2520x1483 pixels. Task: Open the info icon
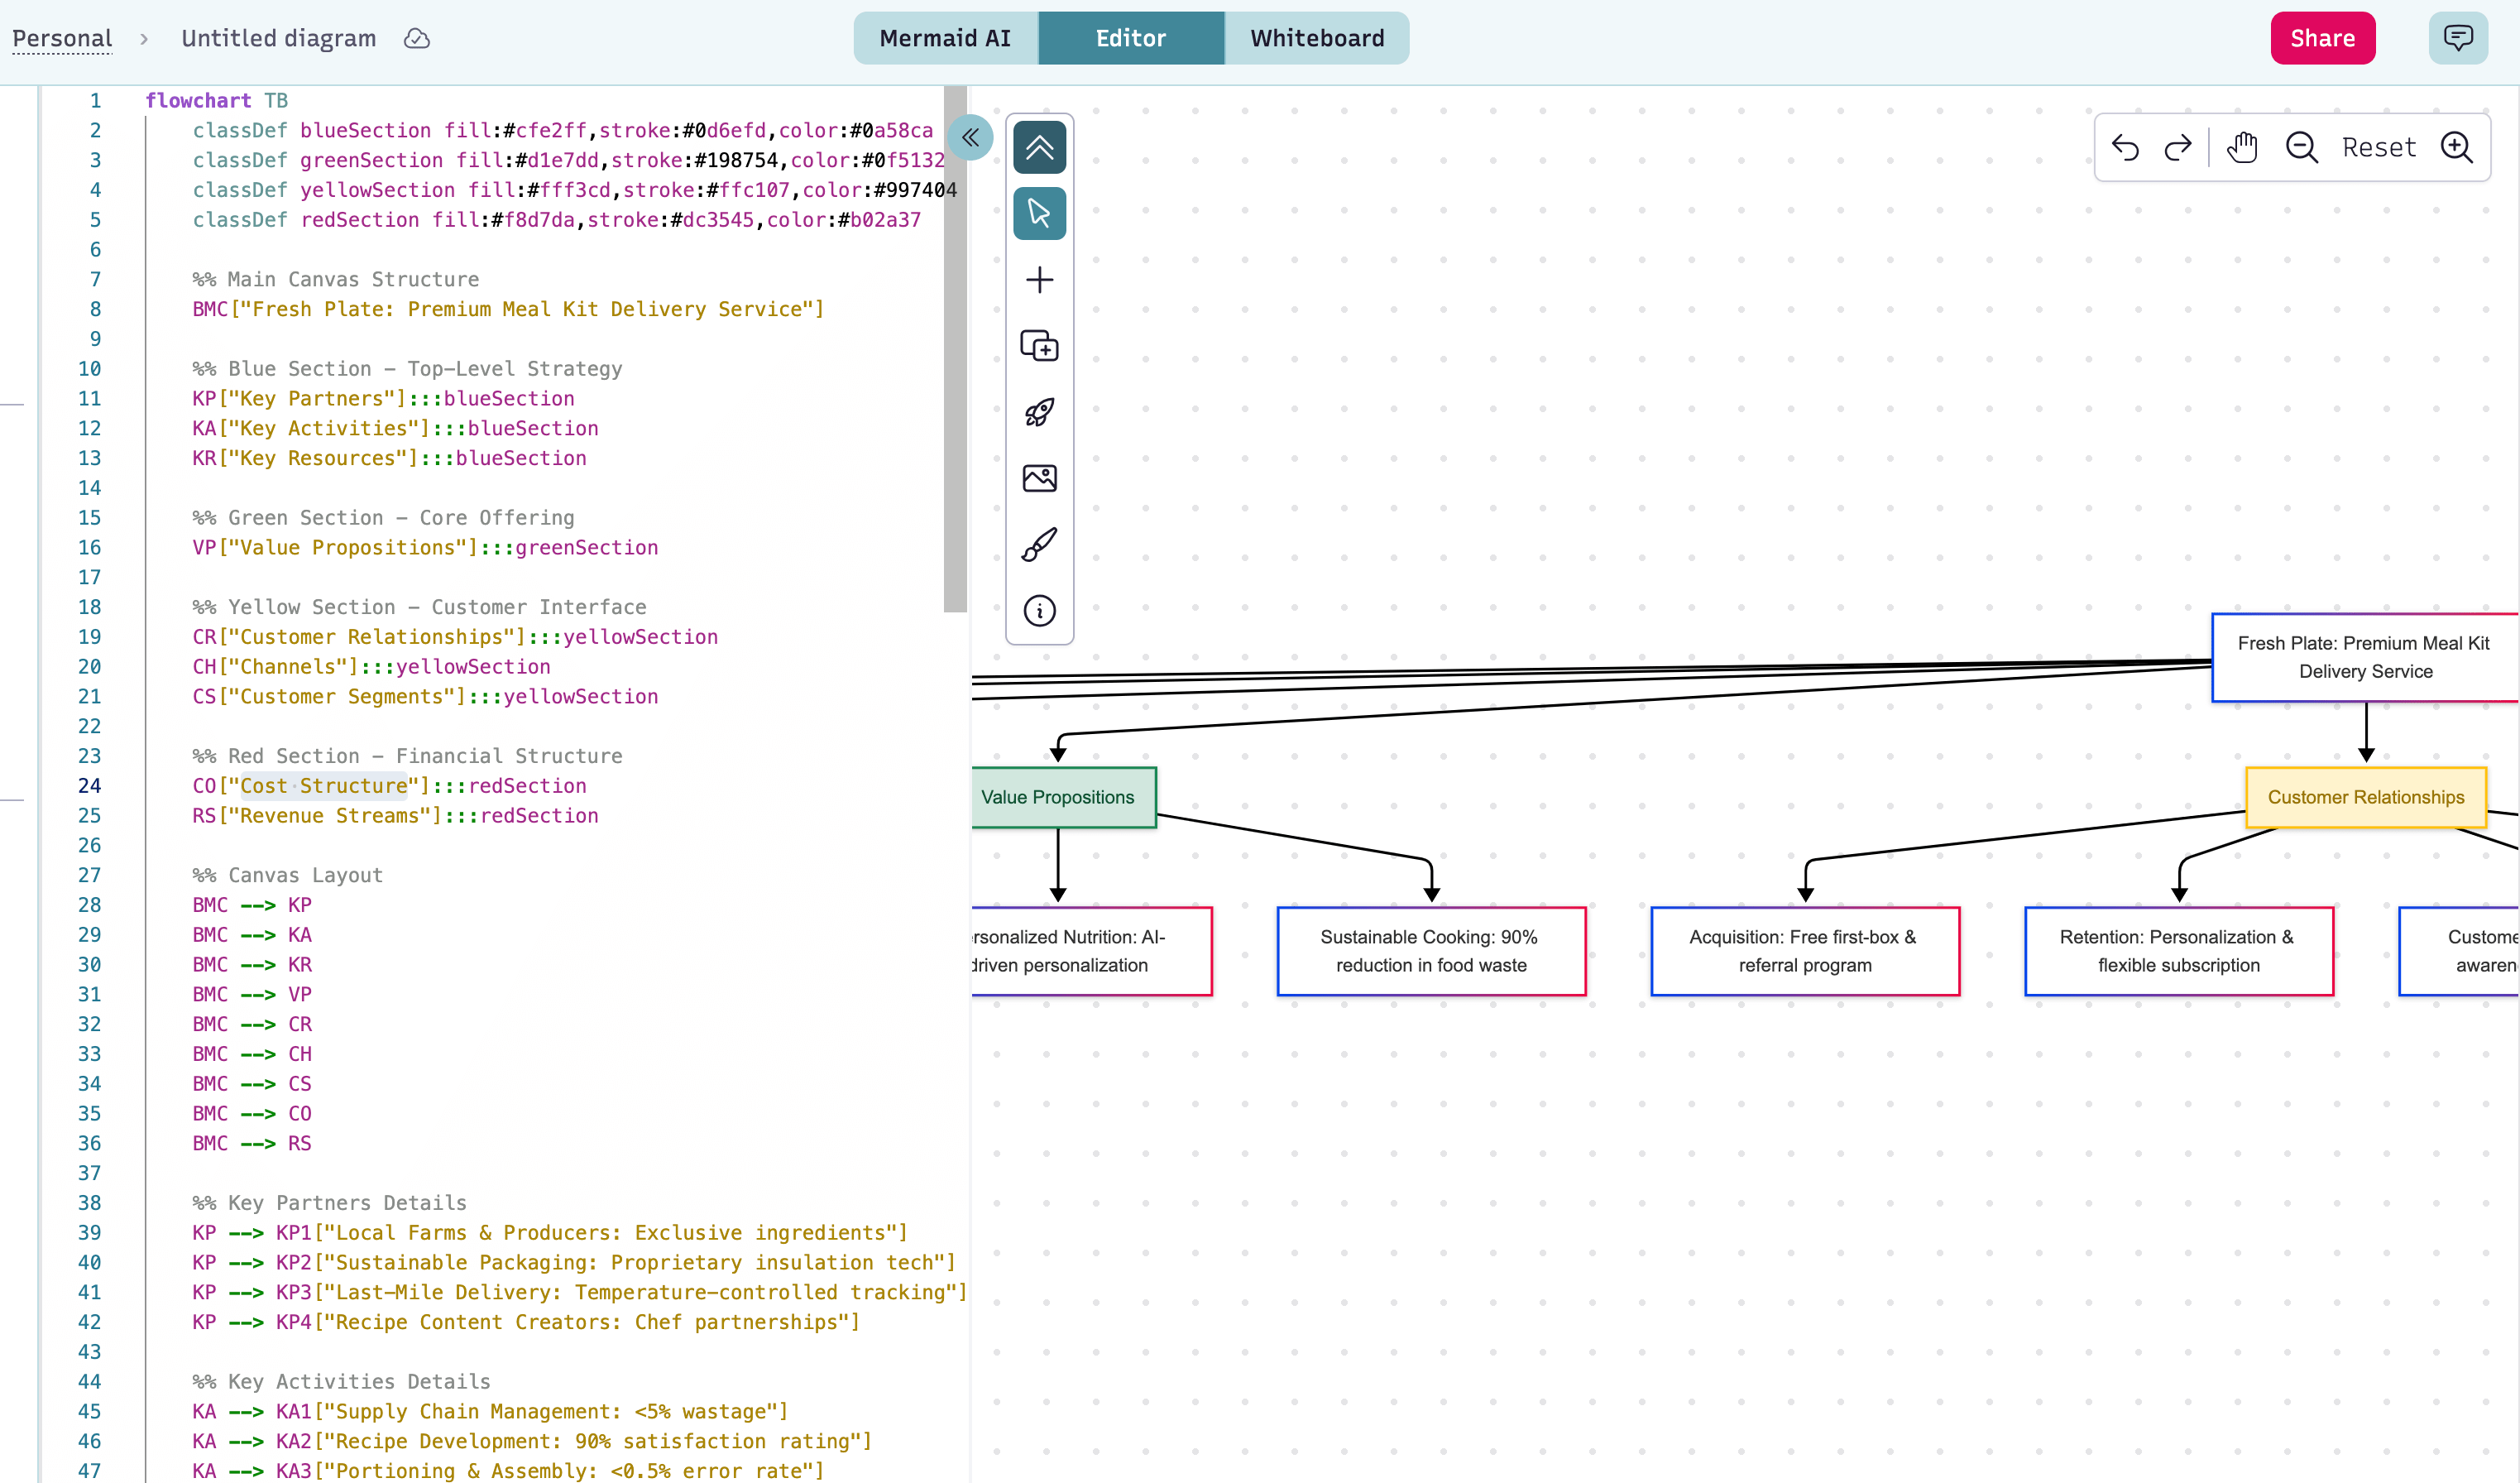[x=1039, y=611]
